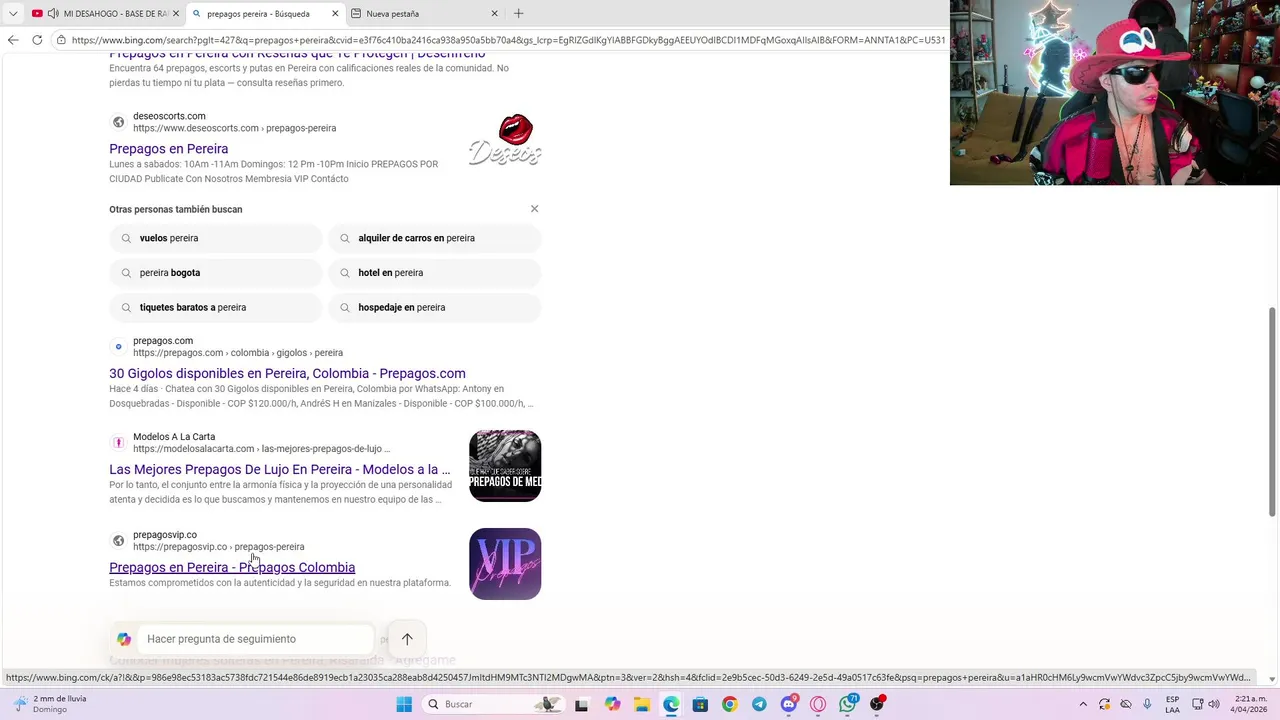Select 'tiquetes baratos a pereira' suggestion

pos(216,307)
